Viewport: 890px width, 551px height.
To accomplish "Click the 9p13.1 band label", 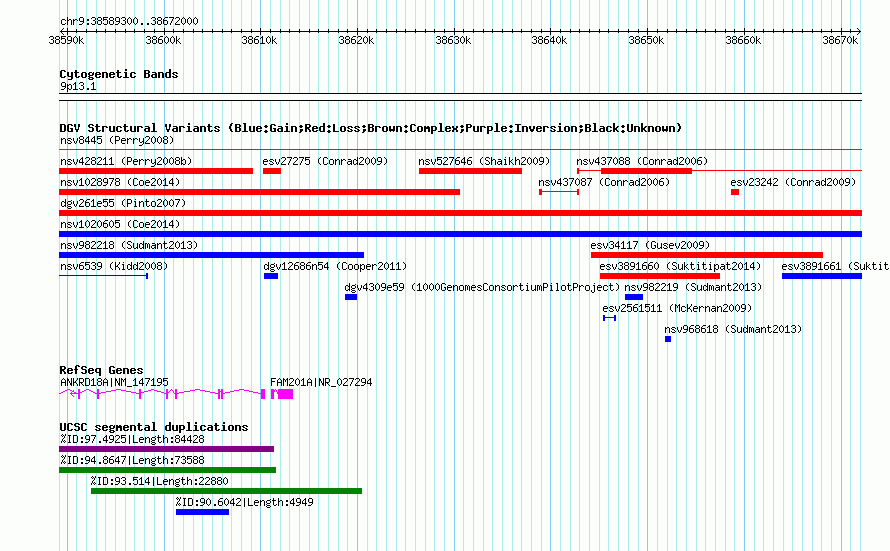I will pos(78,86).
